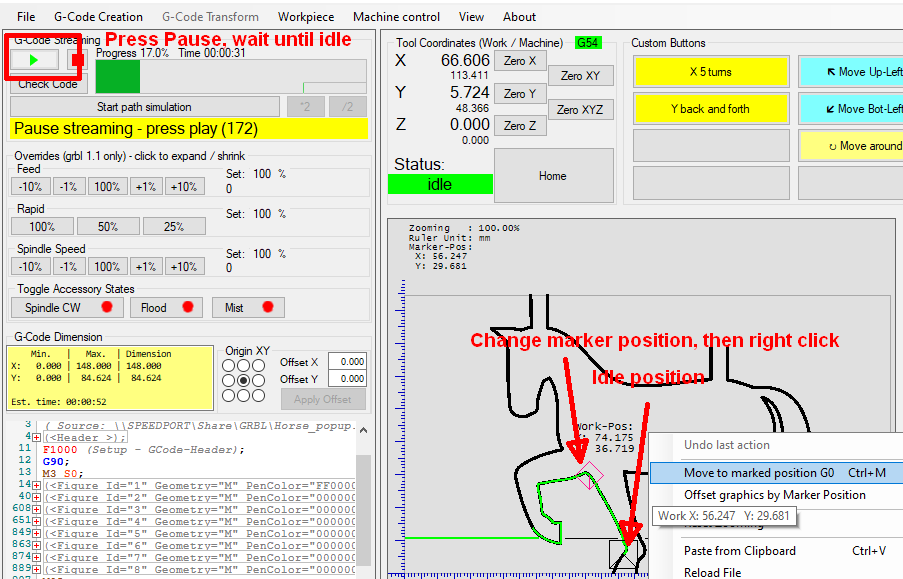Select the center Origin XY radio button
This screenshot has height=579, width=903.
[x=244, y=381]
